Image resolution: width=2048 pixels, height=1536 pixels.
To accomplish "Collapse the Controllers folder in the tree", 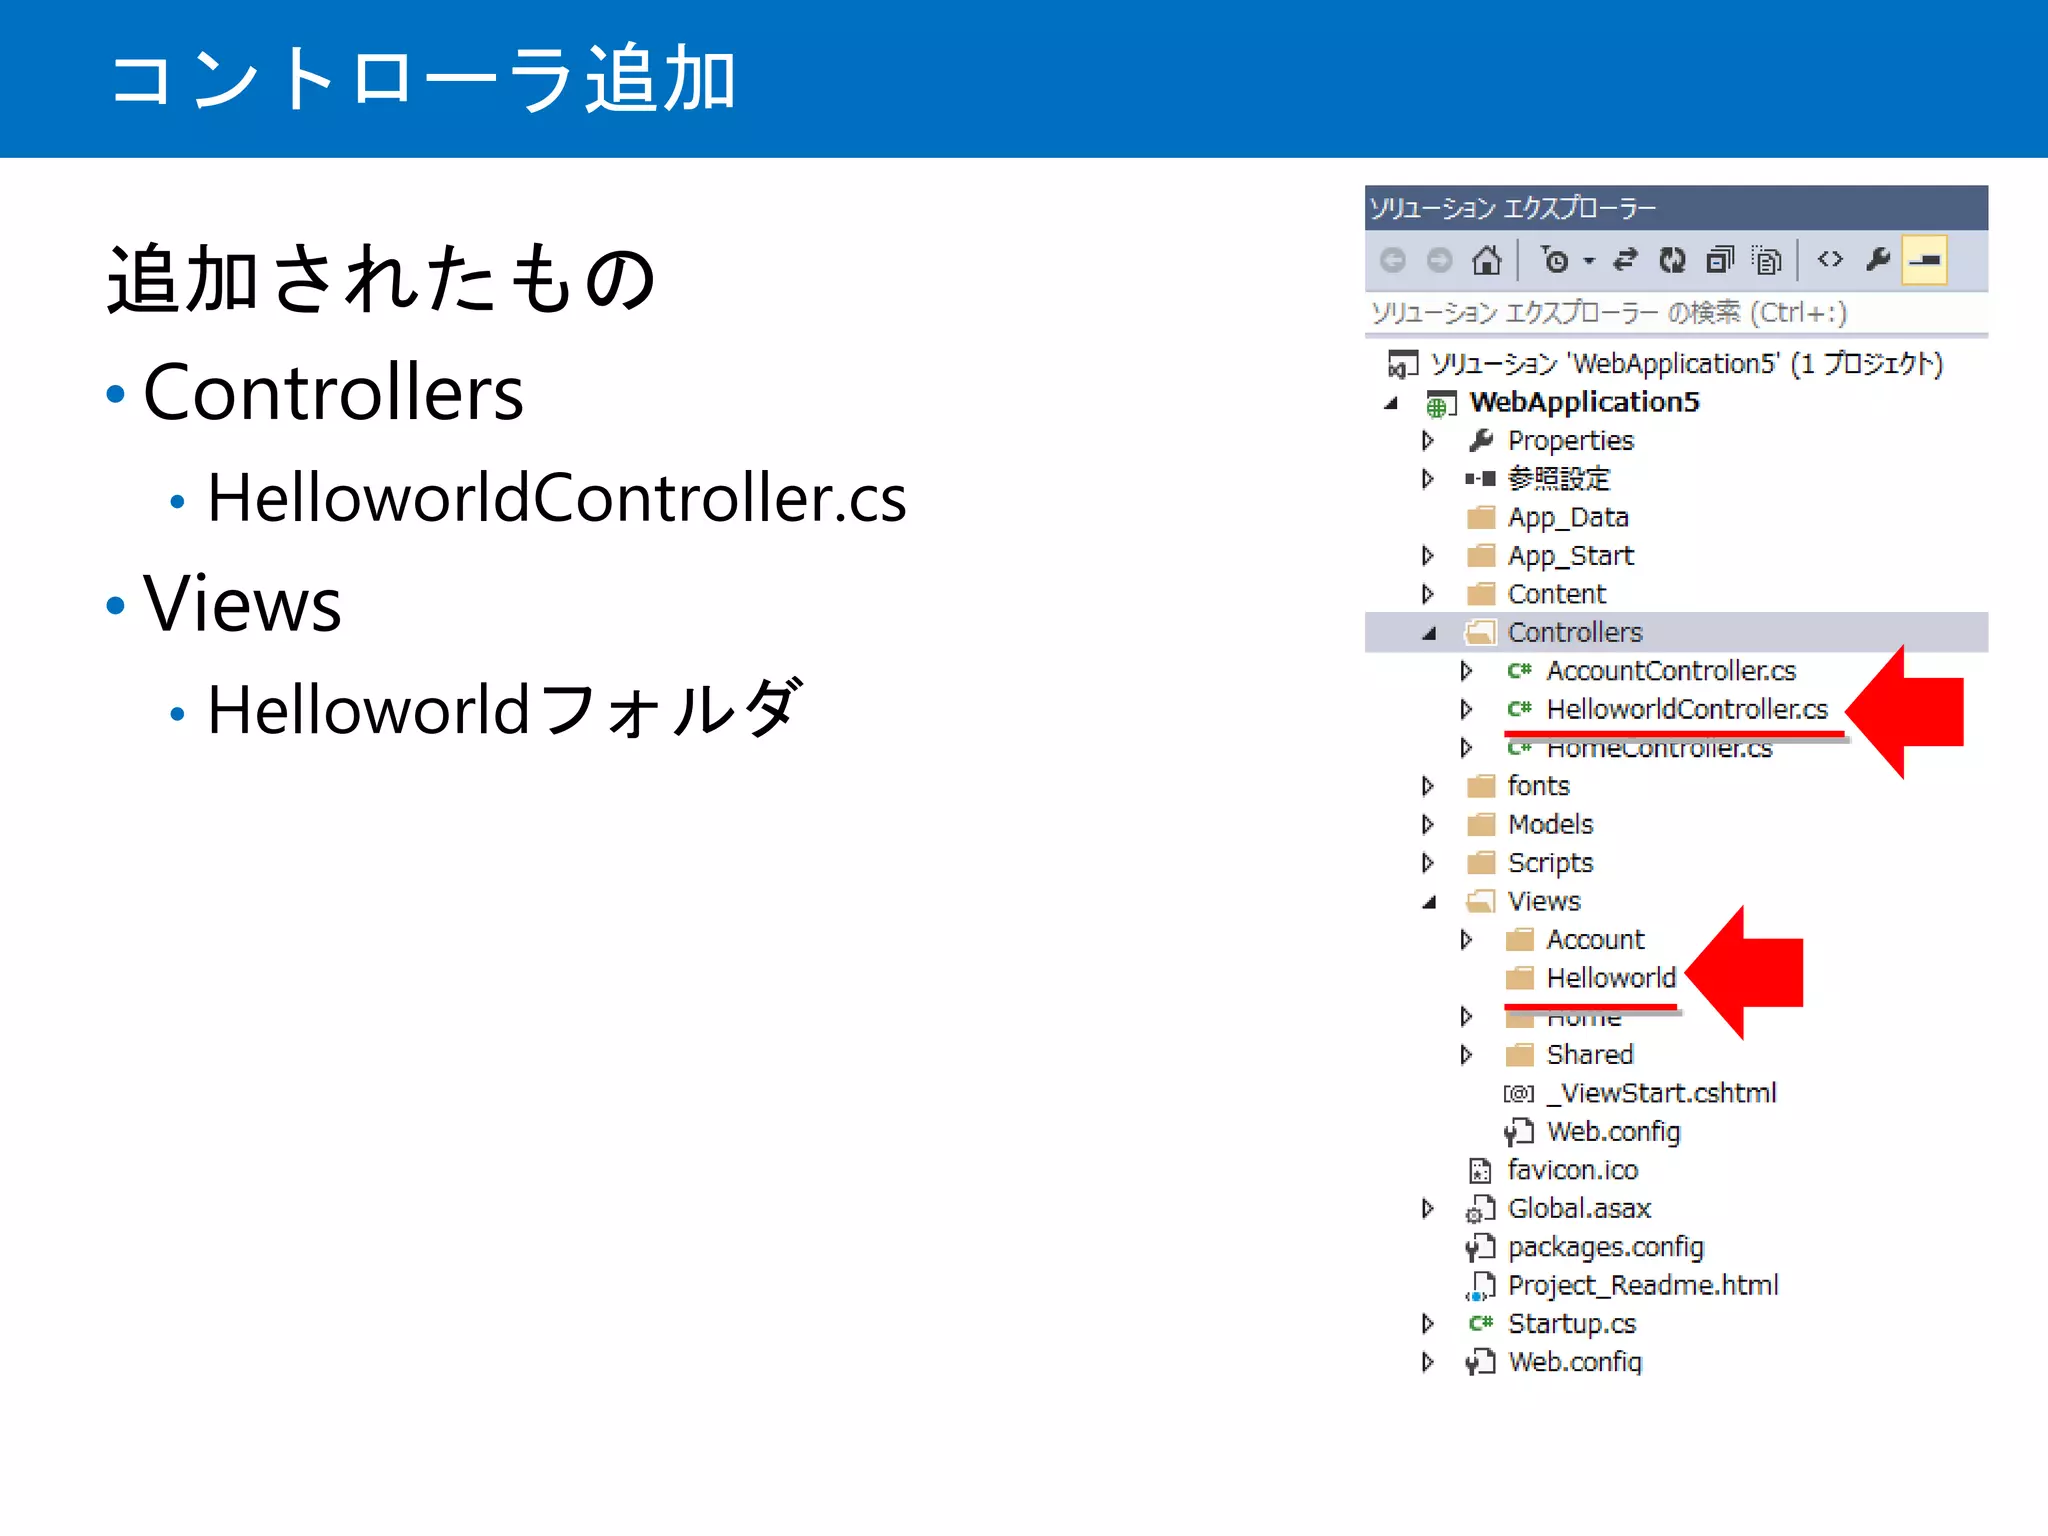I will pyautogui.click(x=1429, y=633).
